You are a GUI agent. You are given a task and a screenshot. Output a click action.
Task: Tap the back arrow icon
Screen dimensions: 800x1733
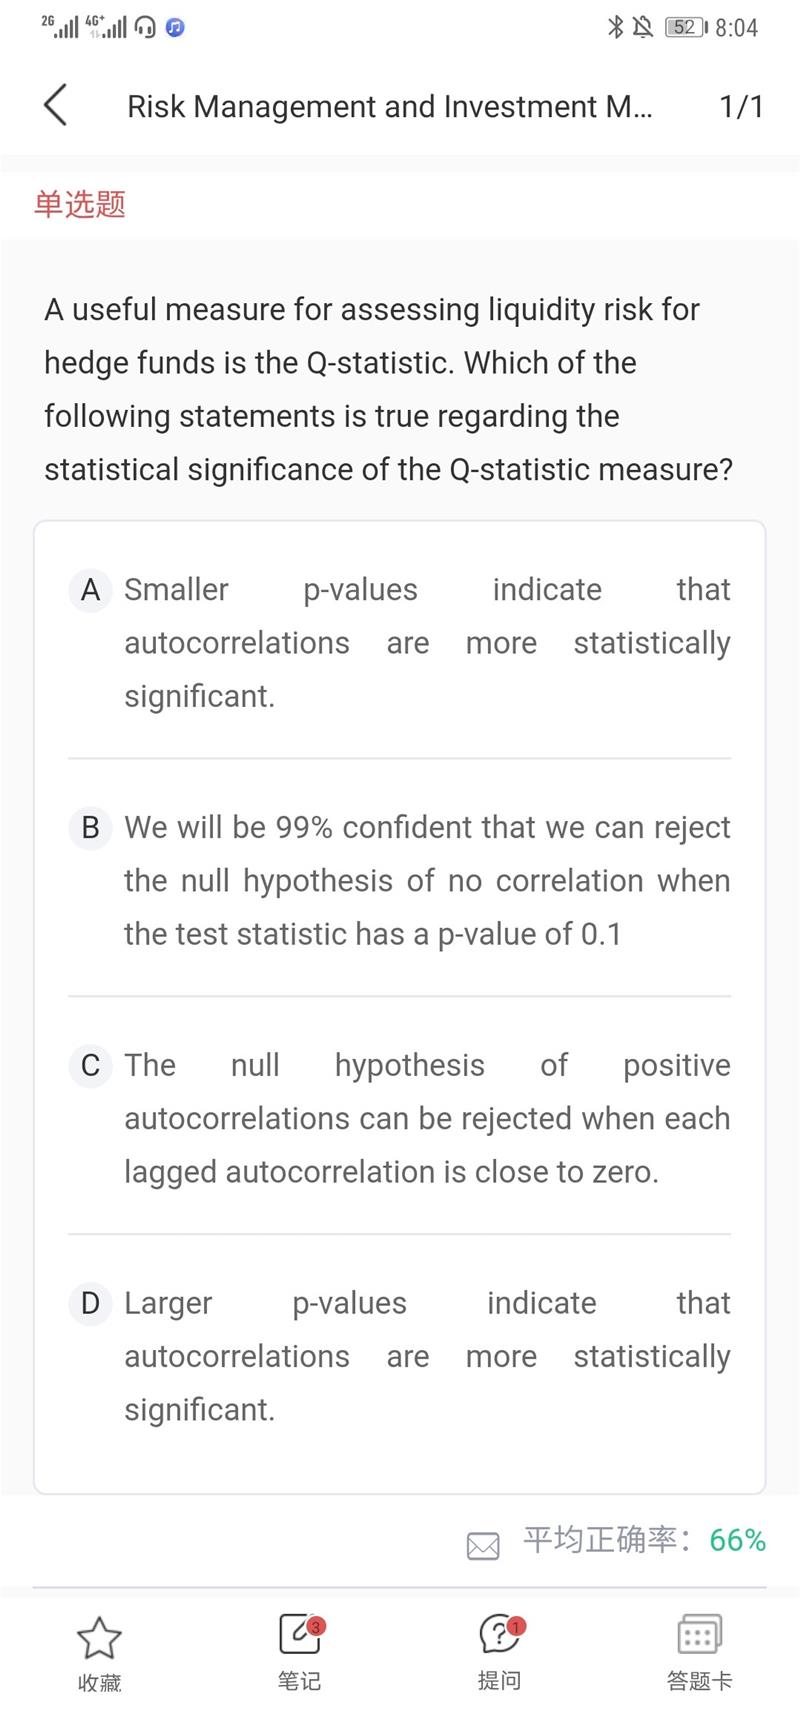(x=56, y=105)
